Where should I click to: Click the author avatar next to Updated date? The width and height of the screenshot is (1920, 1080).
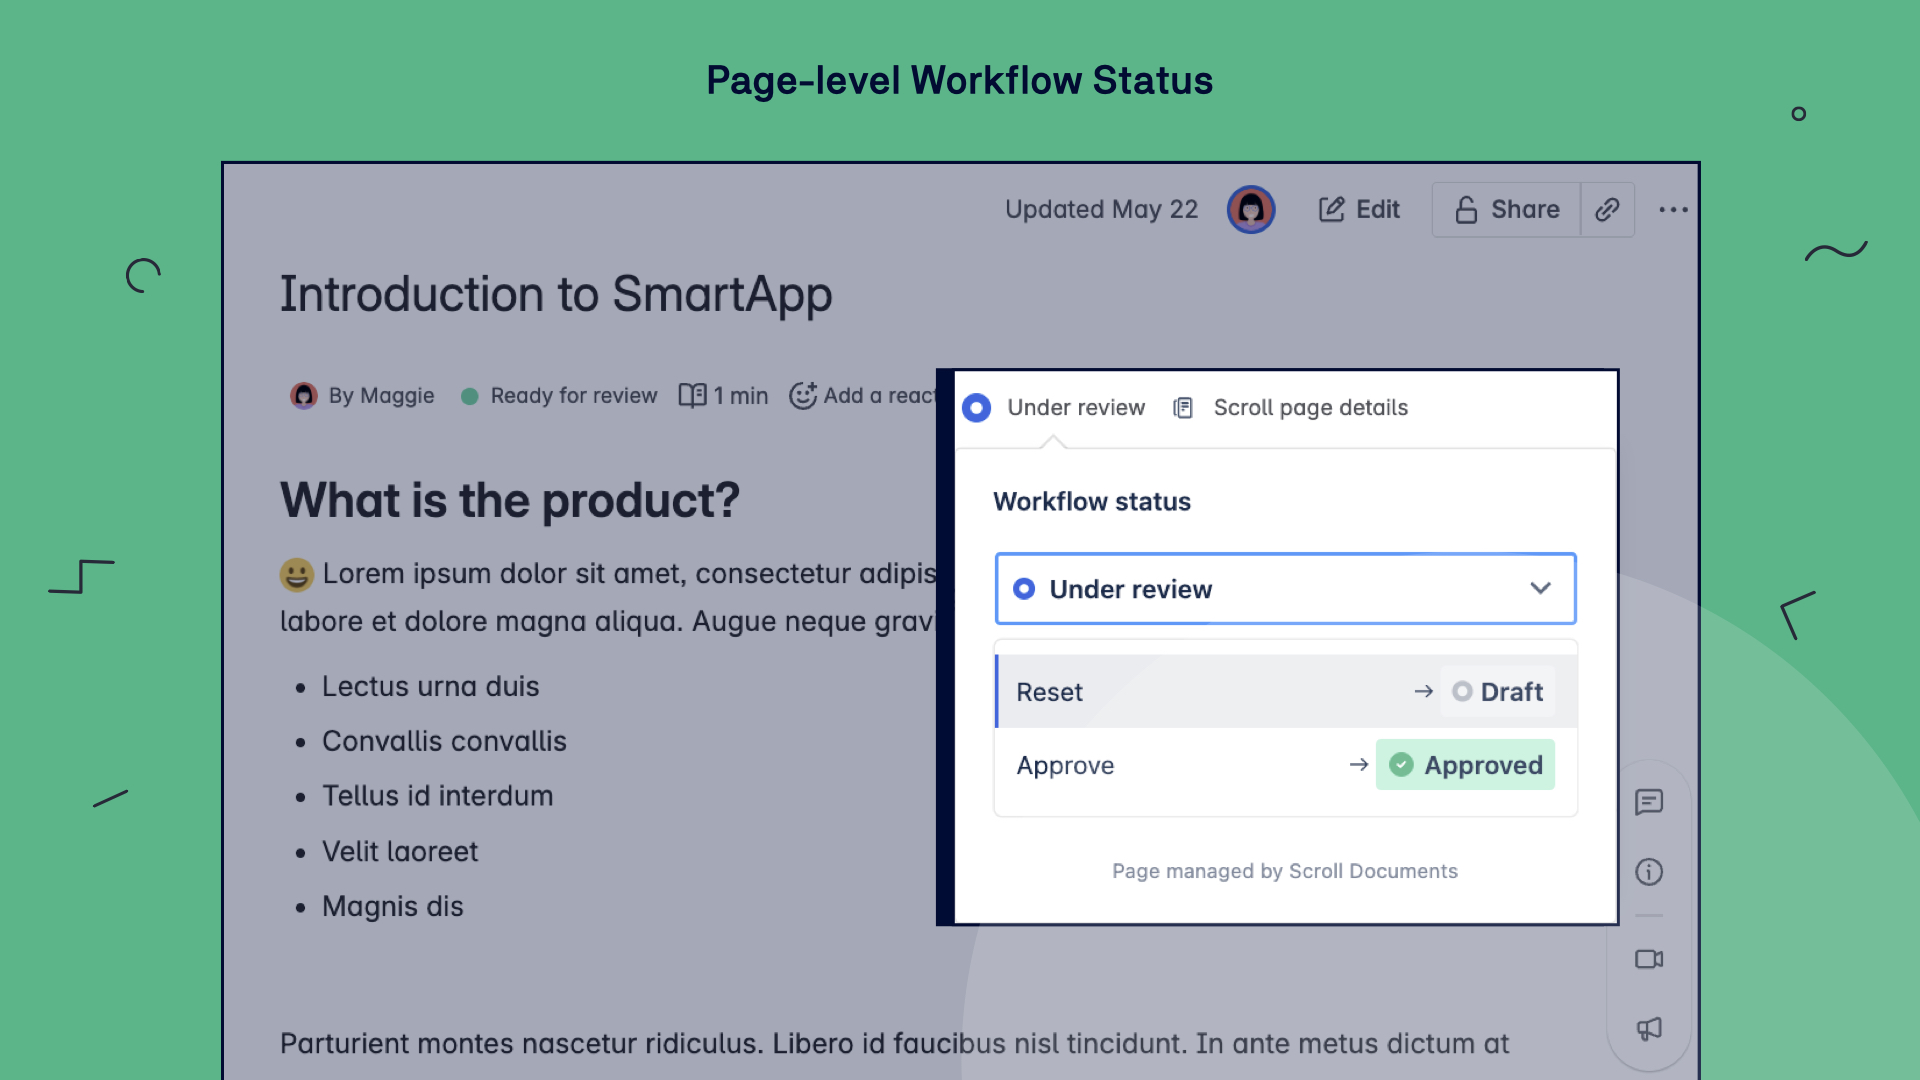point(1251,209)
